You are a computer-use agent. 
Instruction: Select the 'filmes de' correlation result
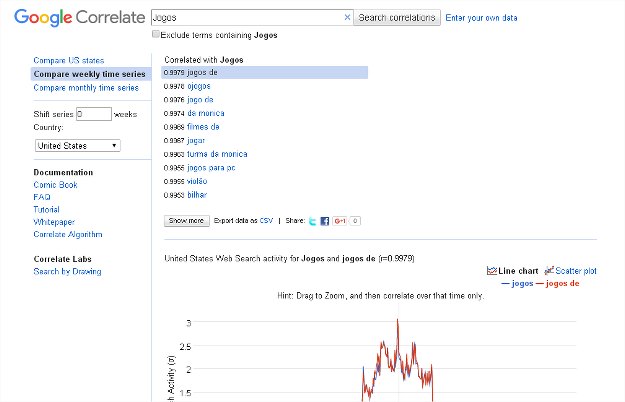(203, 127)
